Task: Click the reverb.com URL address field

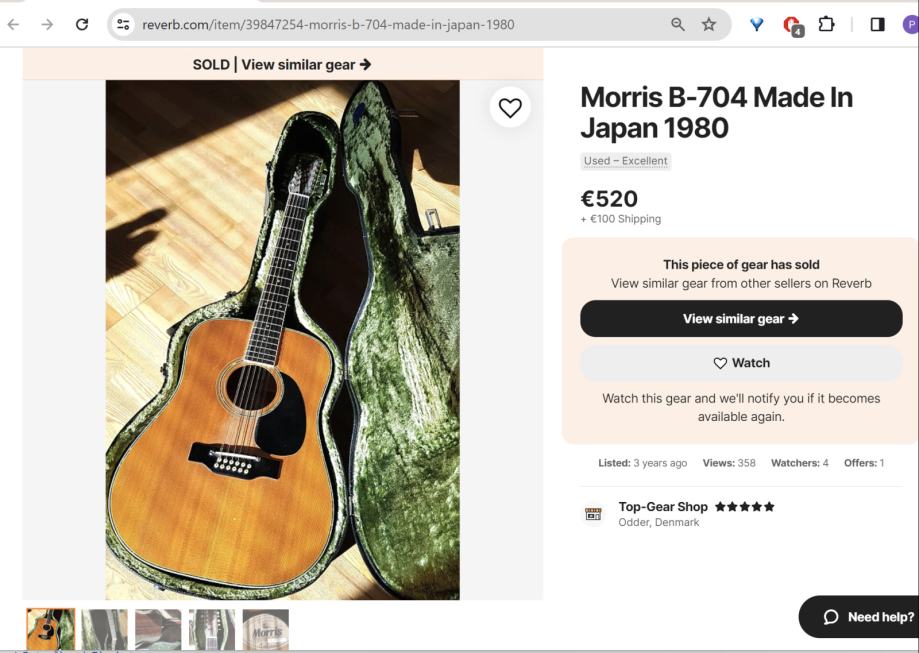Action: (x=400, y=24)
